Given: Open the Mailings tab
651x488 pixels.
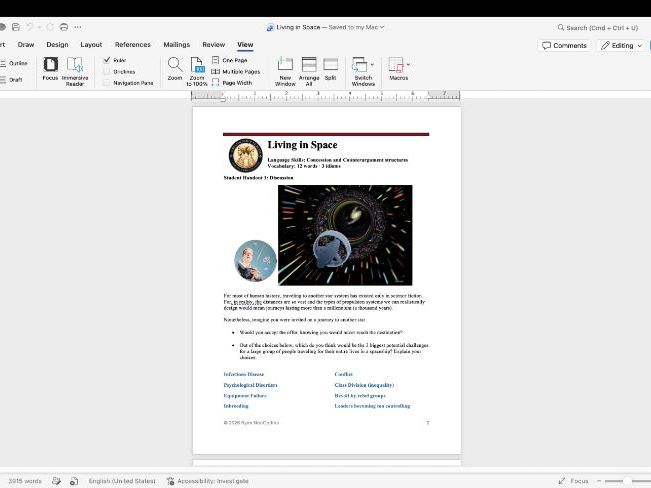Looking at the screenshot, I should (176, 44).
